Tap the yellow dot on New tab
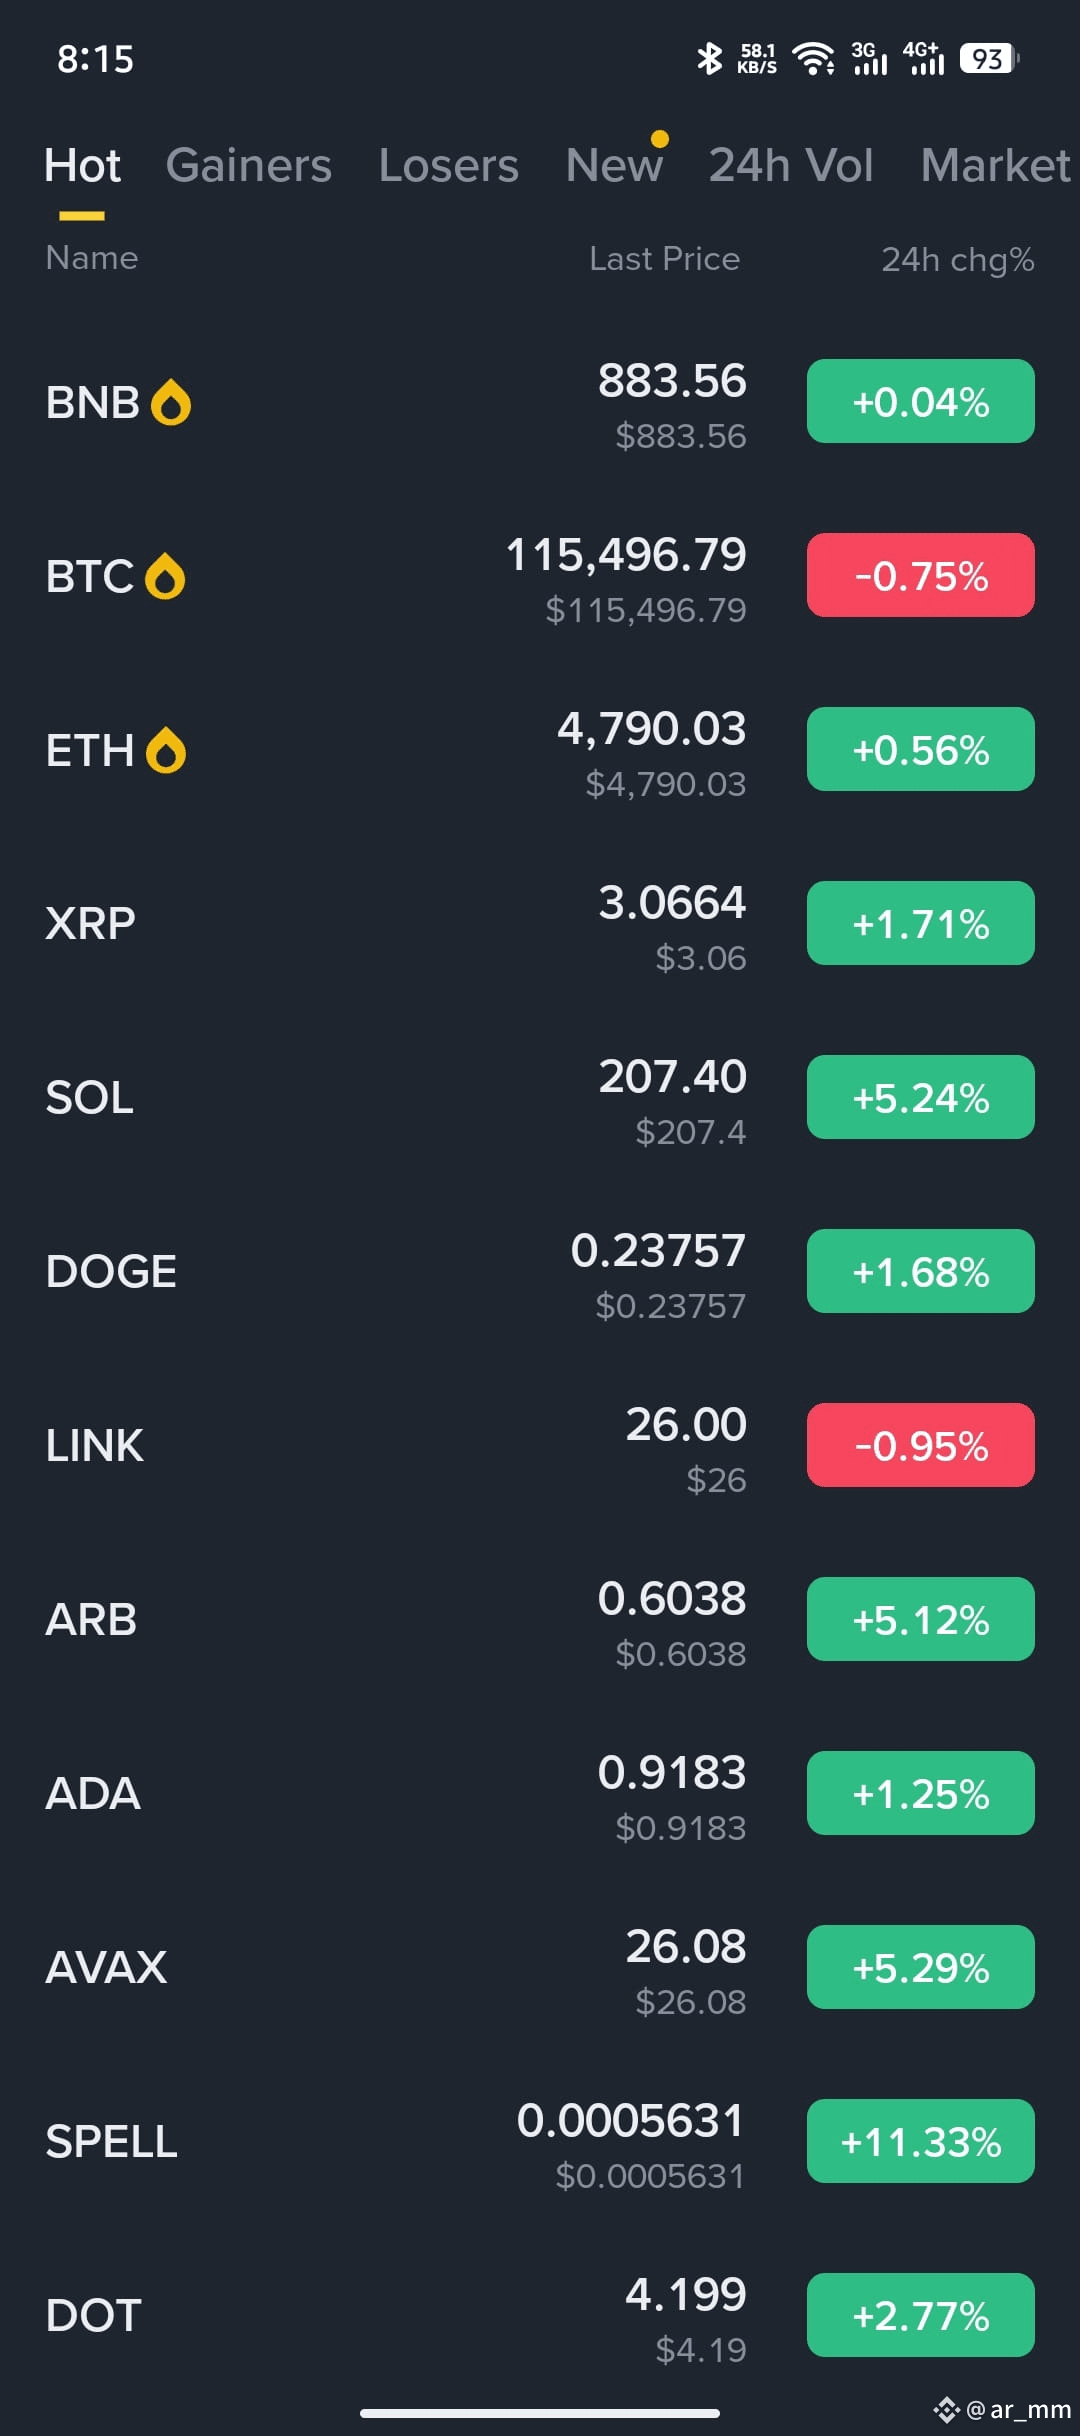This screenshot has height=2436, width=1080. tap(659, 139)
